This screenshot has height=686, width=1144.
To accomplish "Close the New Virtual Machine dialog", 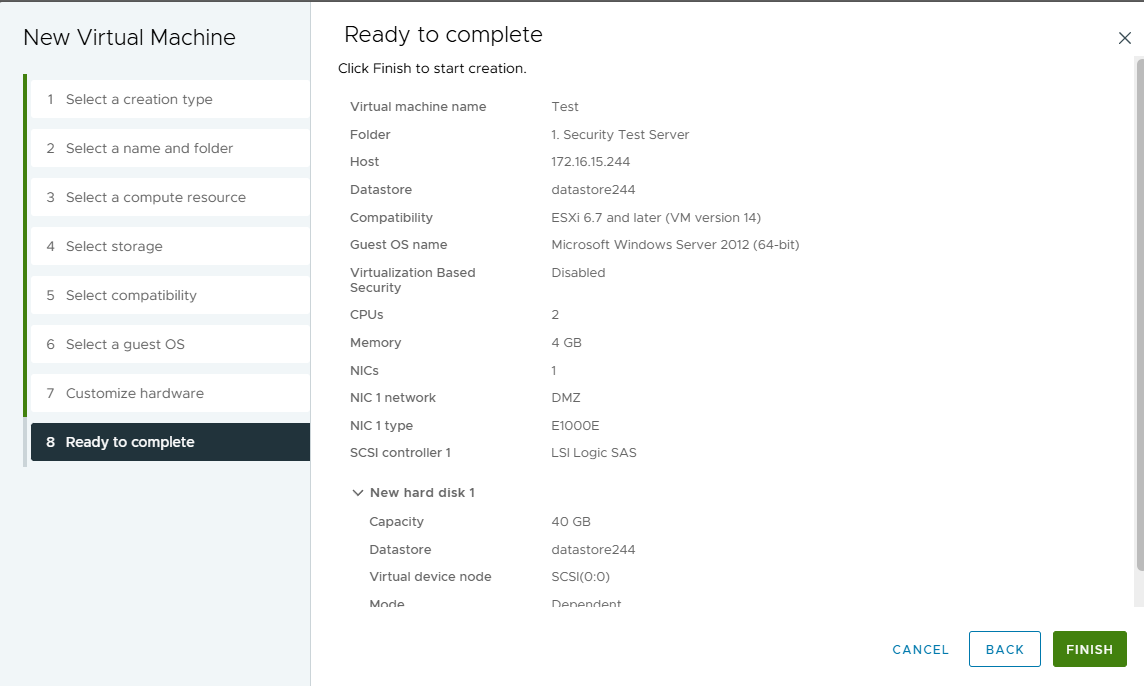I will [1124, 39].
